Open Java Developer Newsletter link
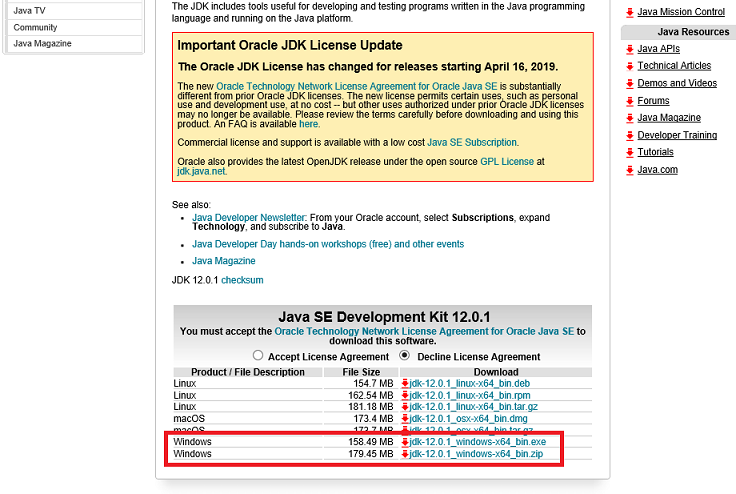Image resolution: width=736 pixels, height=494 pixels. click(x=249, y=217)
